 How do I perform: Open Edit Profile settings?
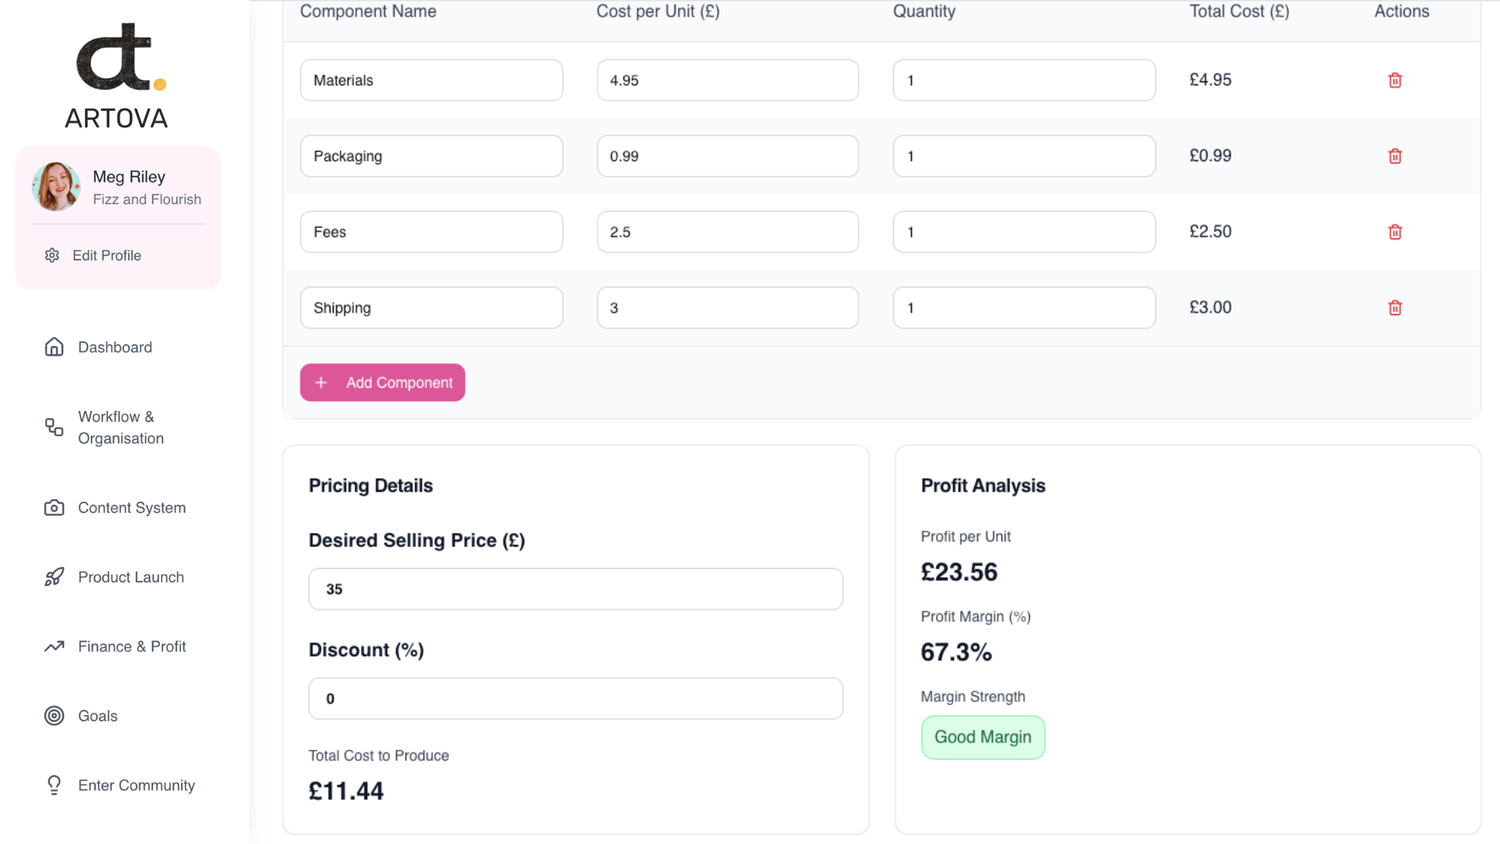pyautogui.click(x=106, y=256)
